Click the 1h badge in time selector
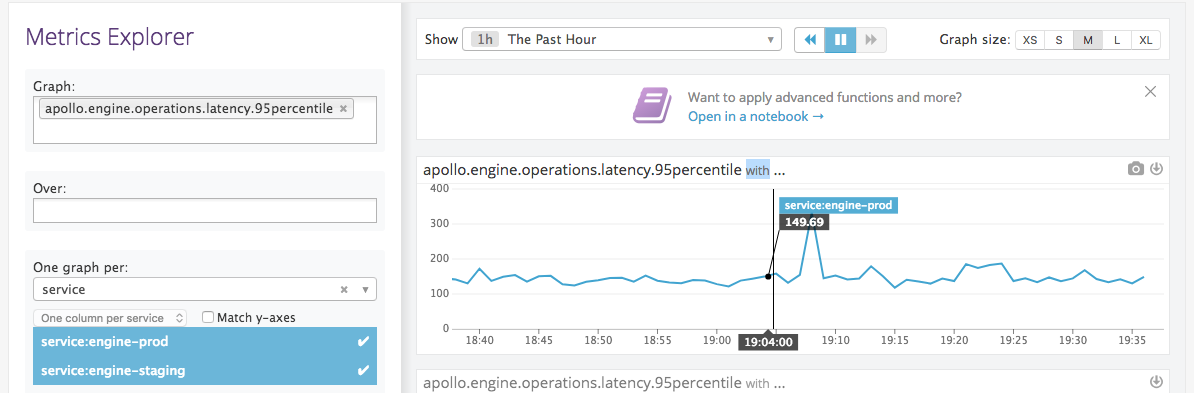1194x393 pixels. [484, 40]
